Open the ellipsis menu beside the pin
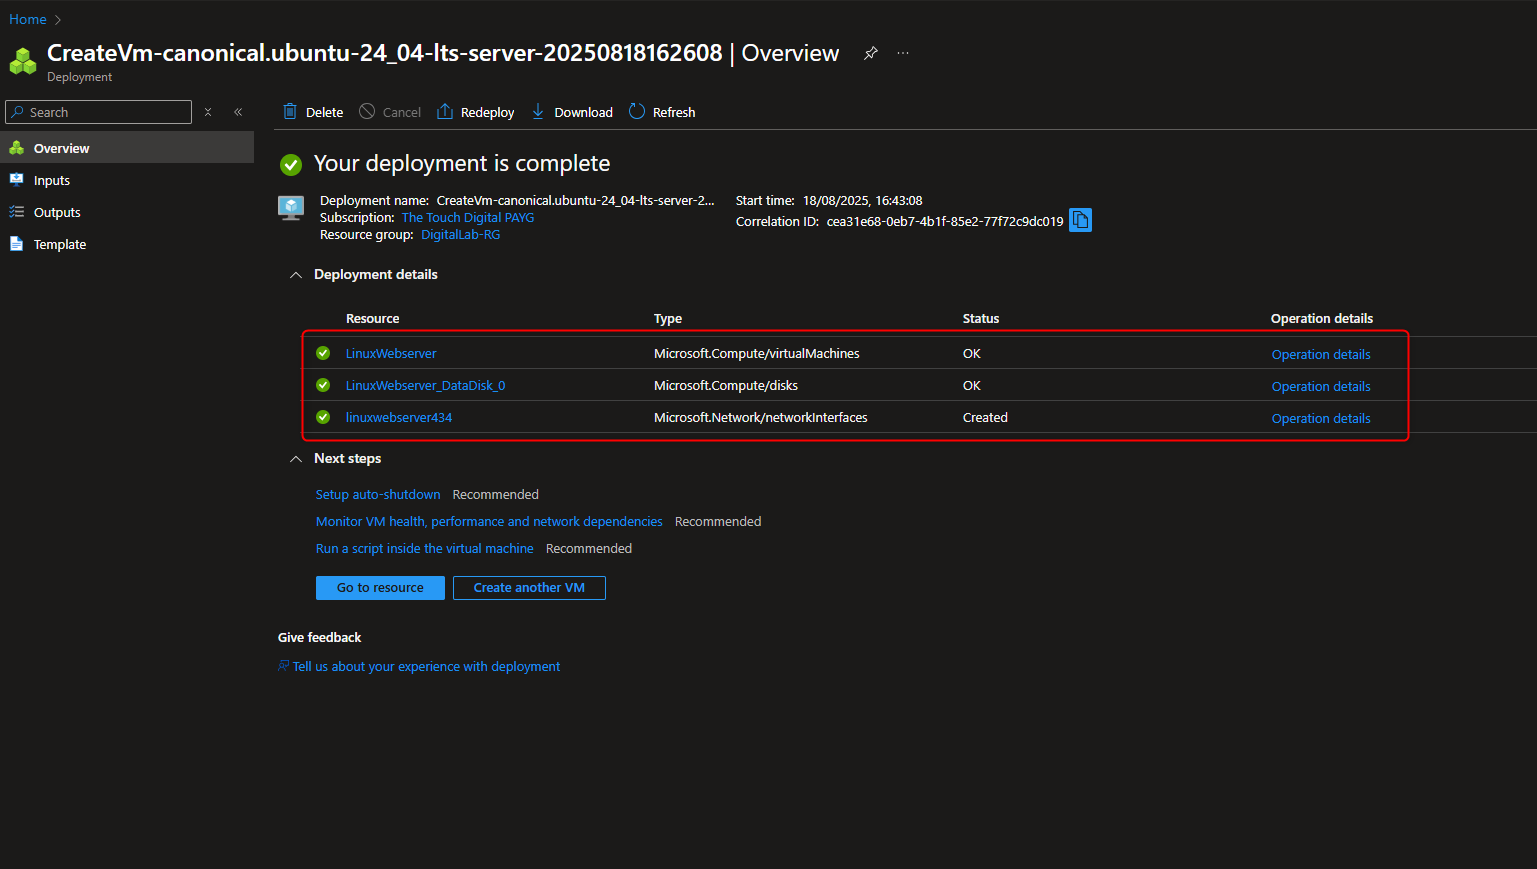1537x869 pixels. 903,53
